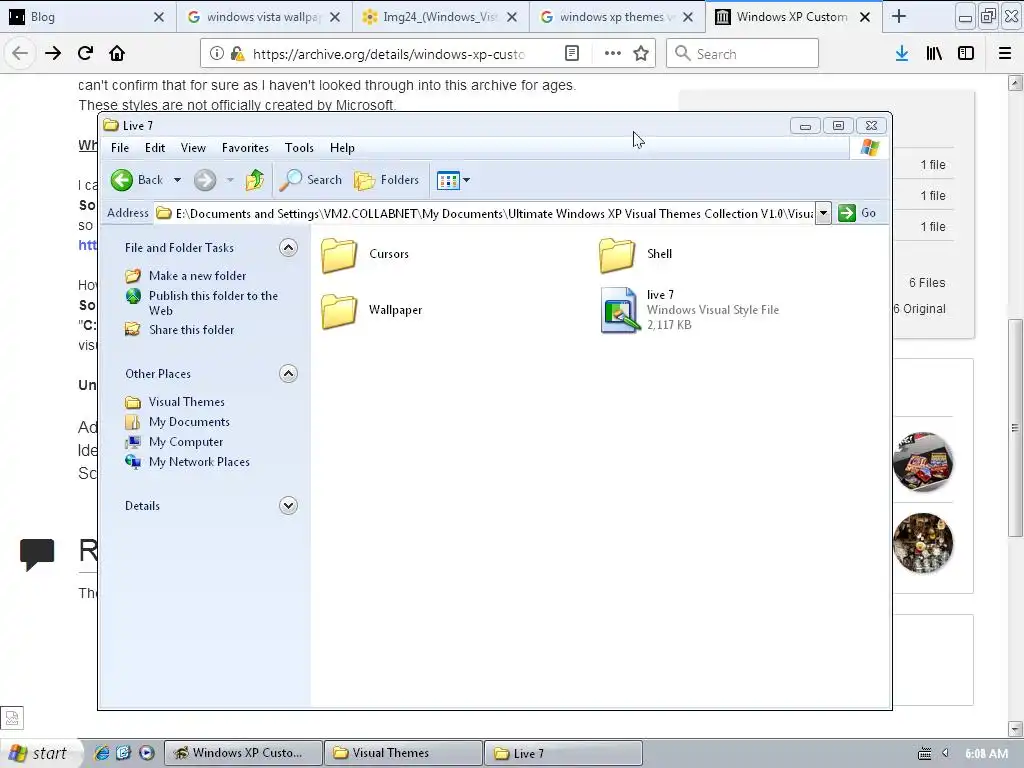Open the View menu
The height and width of the screenshot is (768, 1024).
193,148
